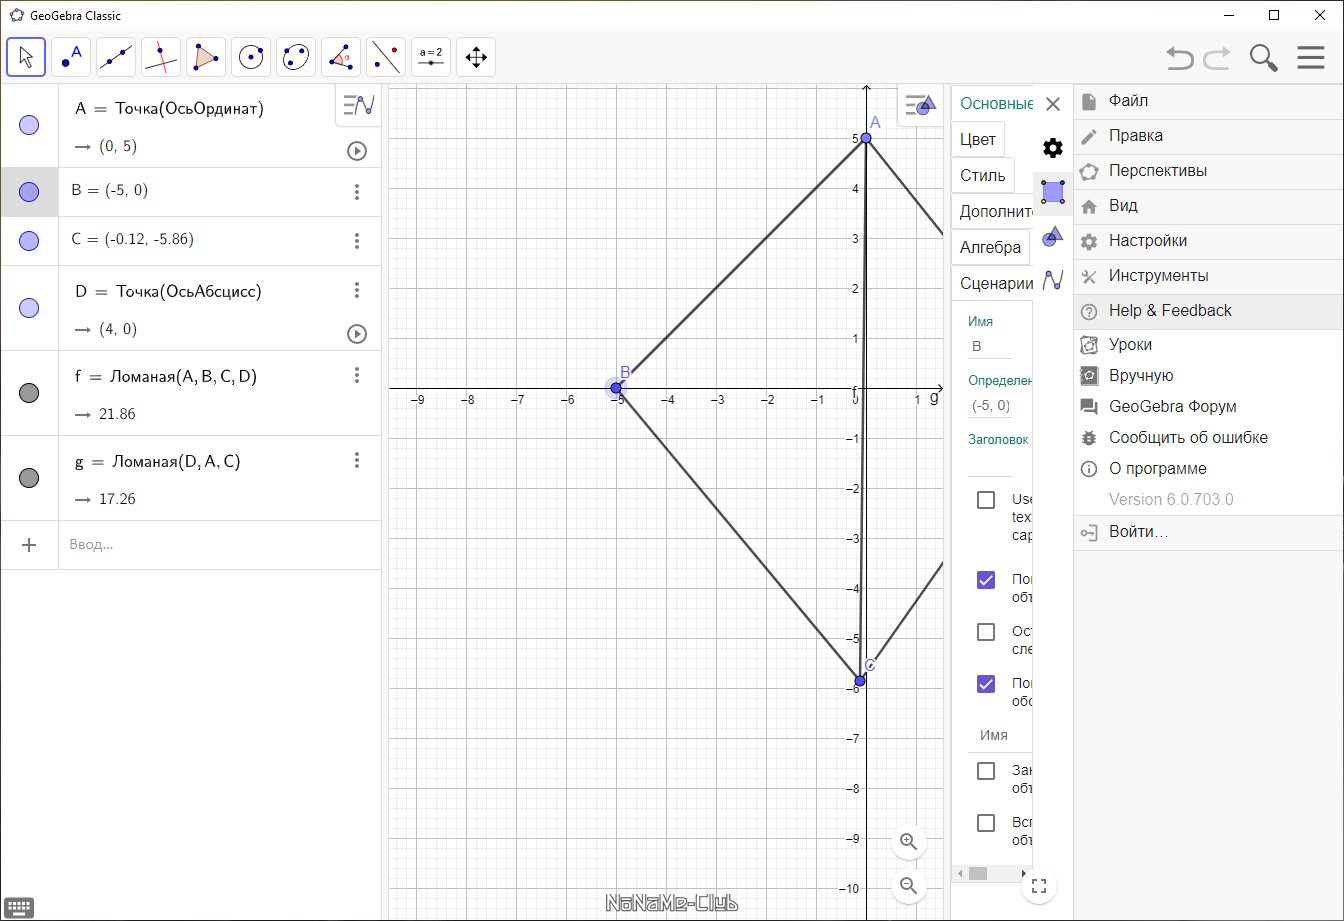
Task: Choose the Perpendicular Line tool
Action: (x=161, y=57)
